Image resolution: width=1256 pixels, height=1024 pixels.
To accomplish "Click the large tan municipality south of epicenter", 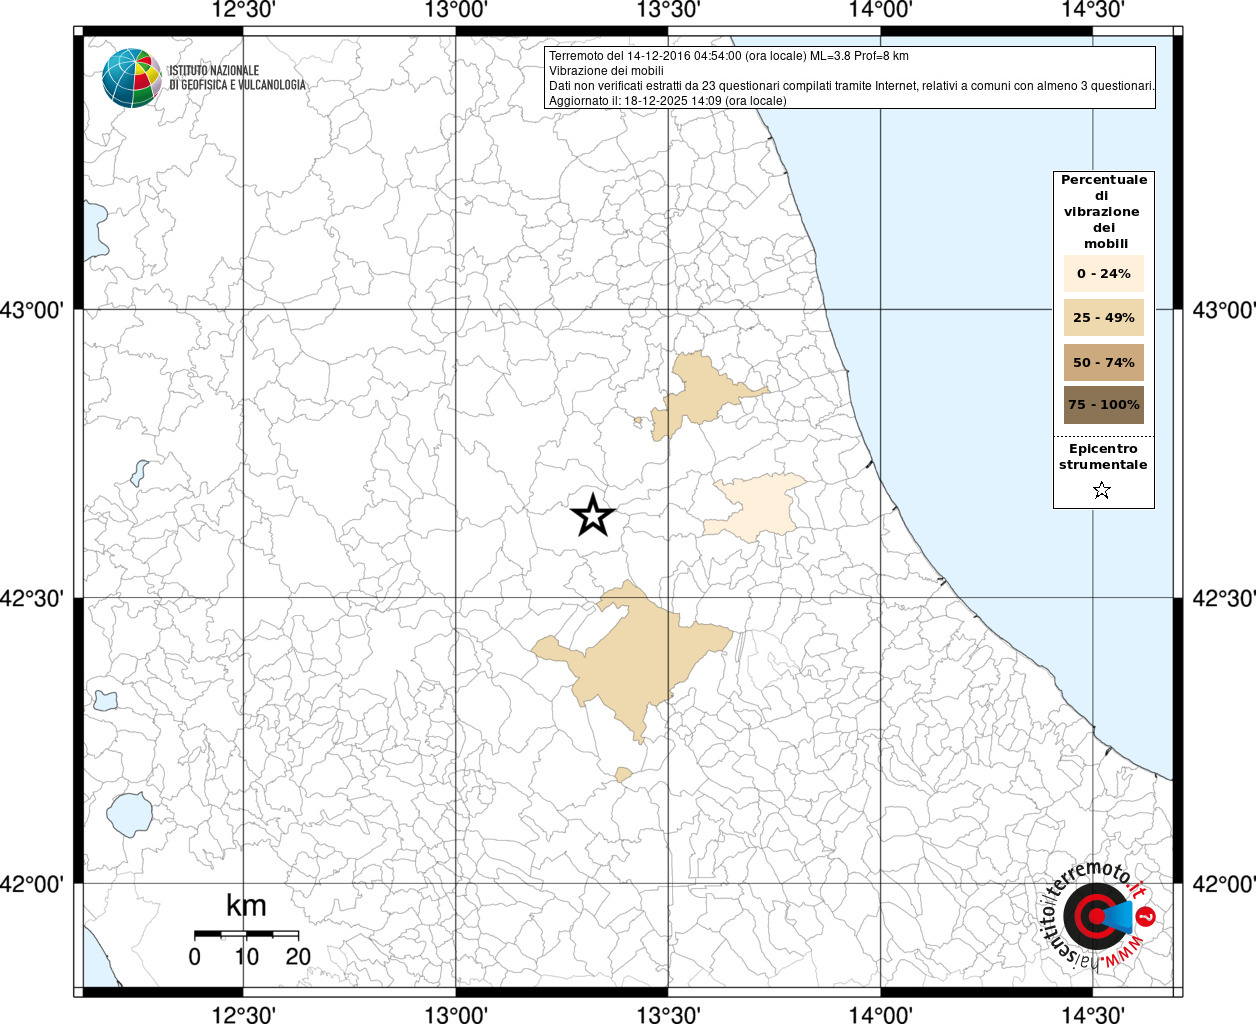I will (x=635, y=657).
